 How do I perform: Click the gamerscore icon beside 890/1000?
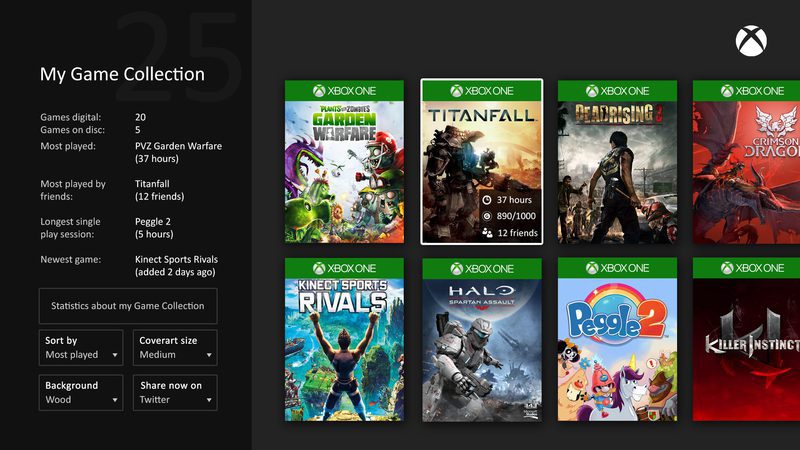click(x=486, y=216)
